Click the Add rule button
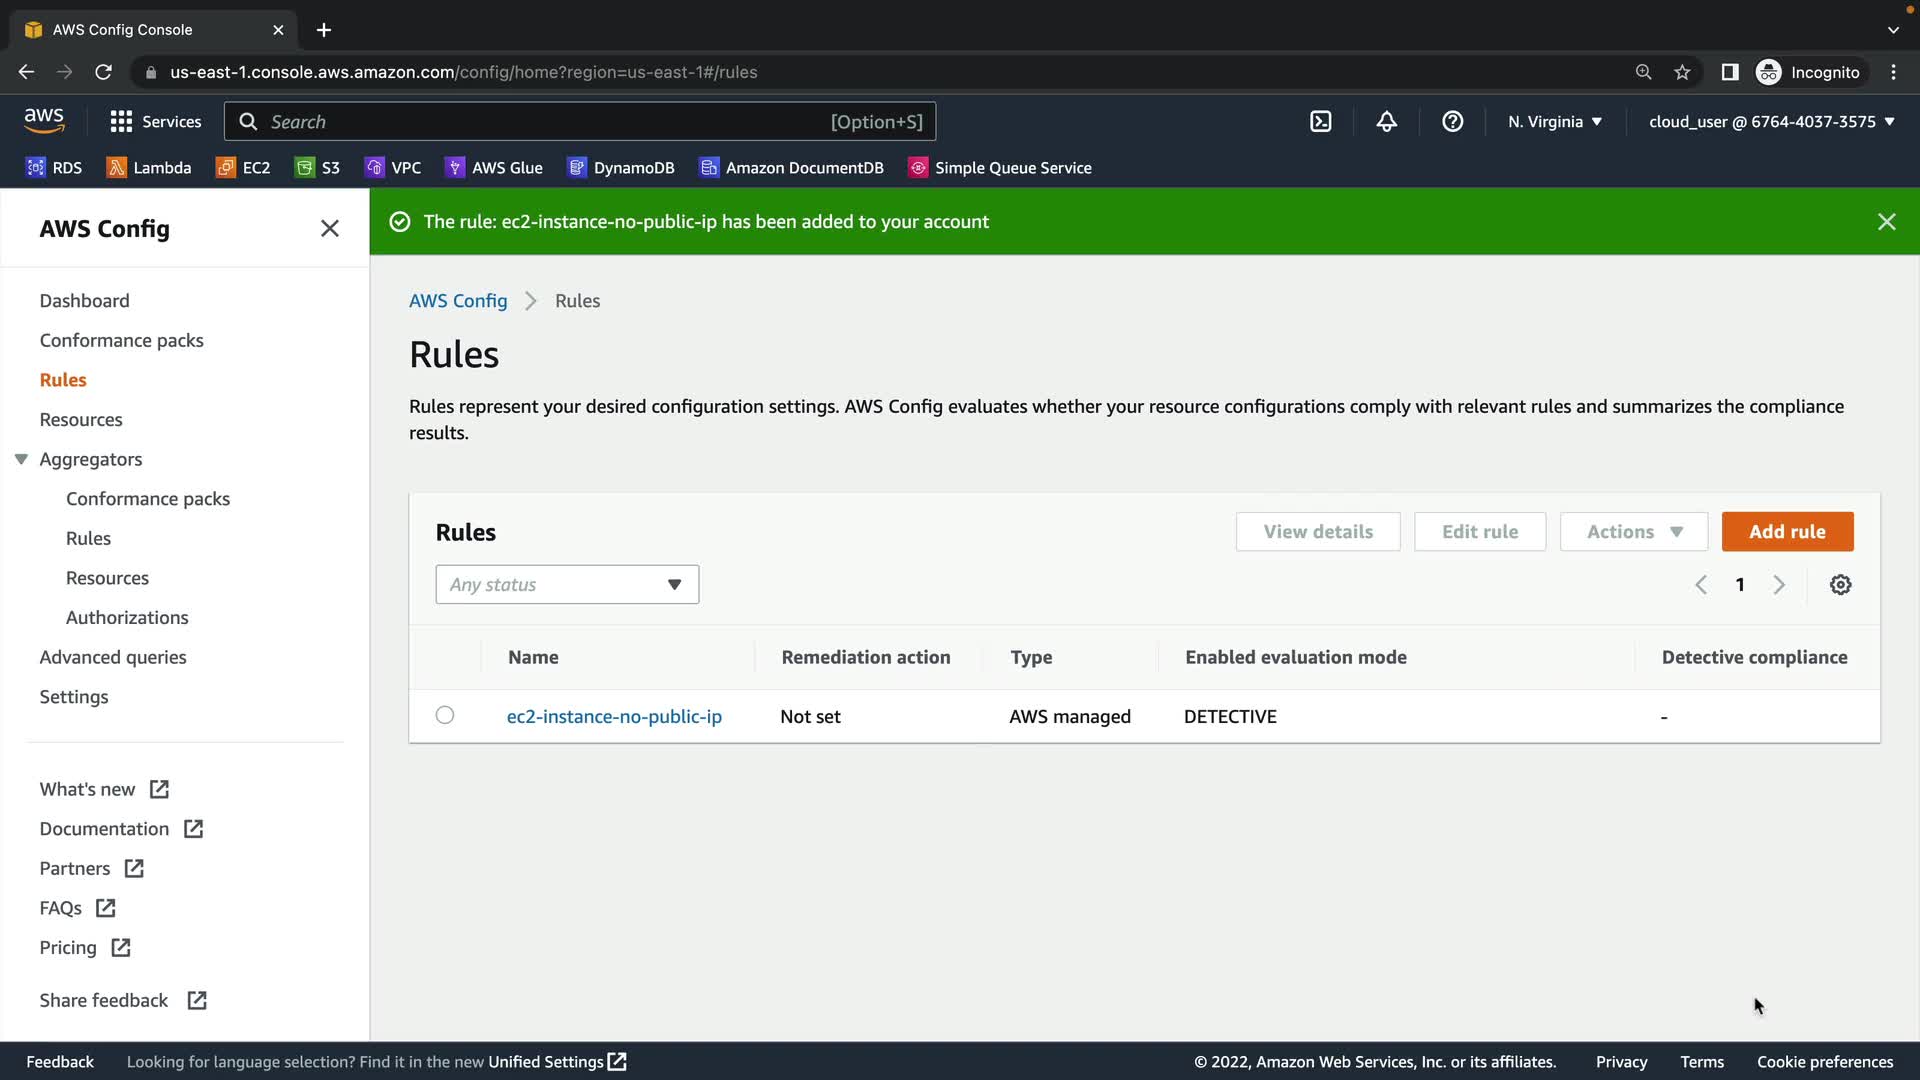 pos(1787,532)
